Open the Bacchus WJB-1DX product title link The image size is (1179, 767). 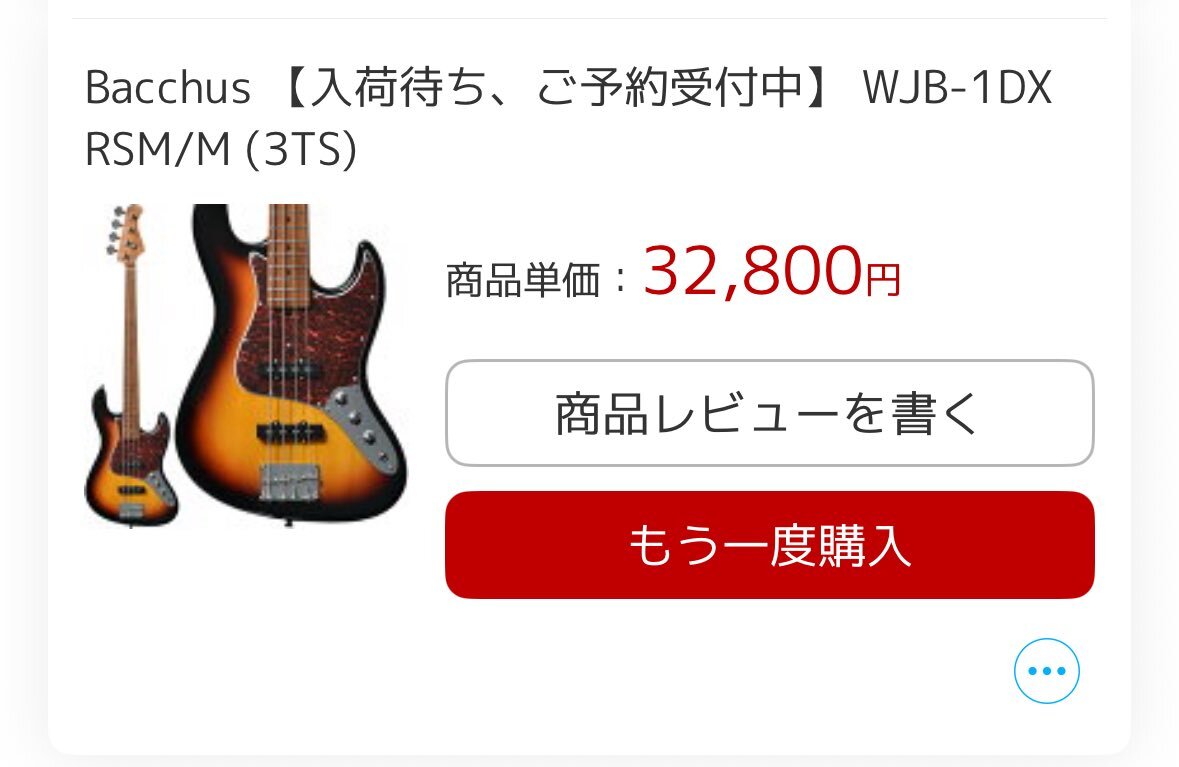click(x=568, y=118)
